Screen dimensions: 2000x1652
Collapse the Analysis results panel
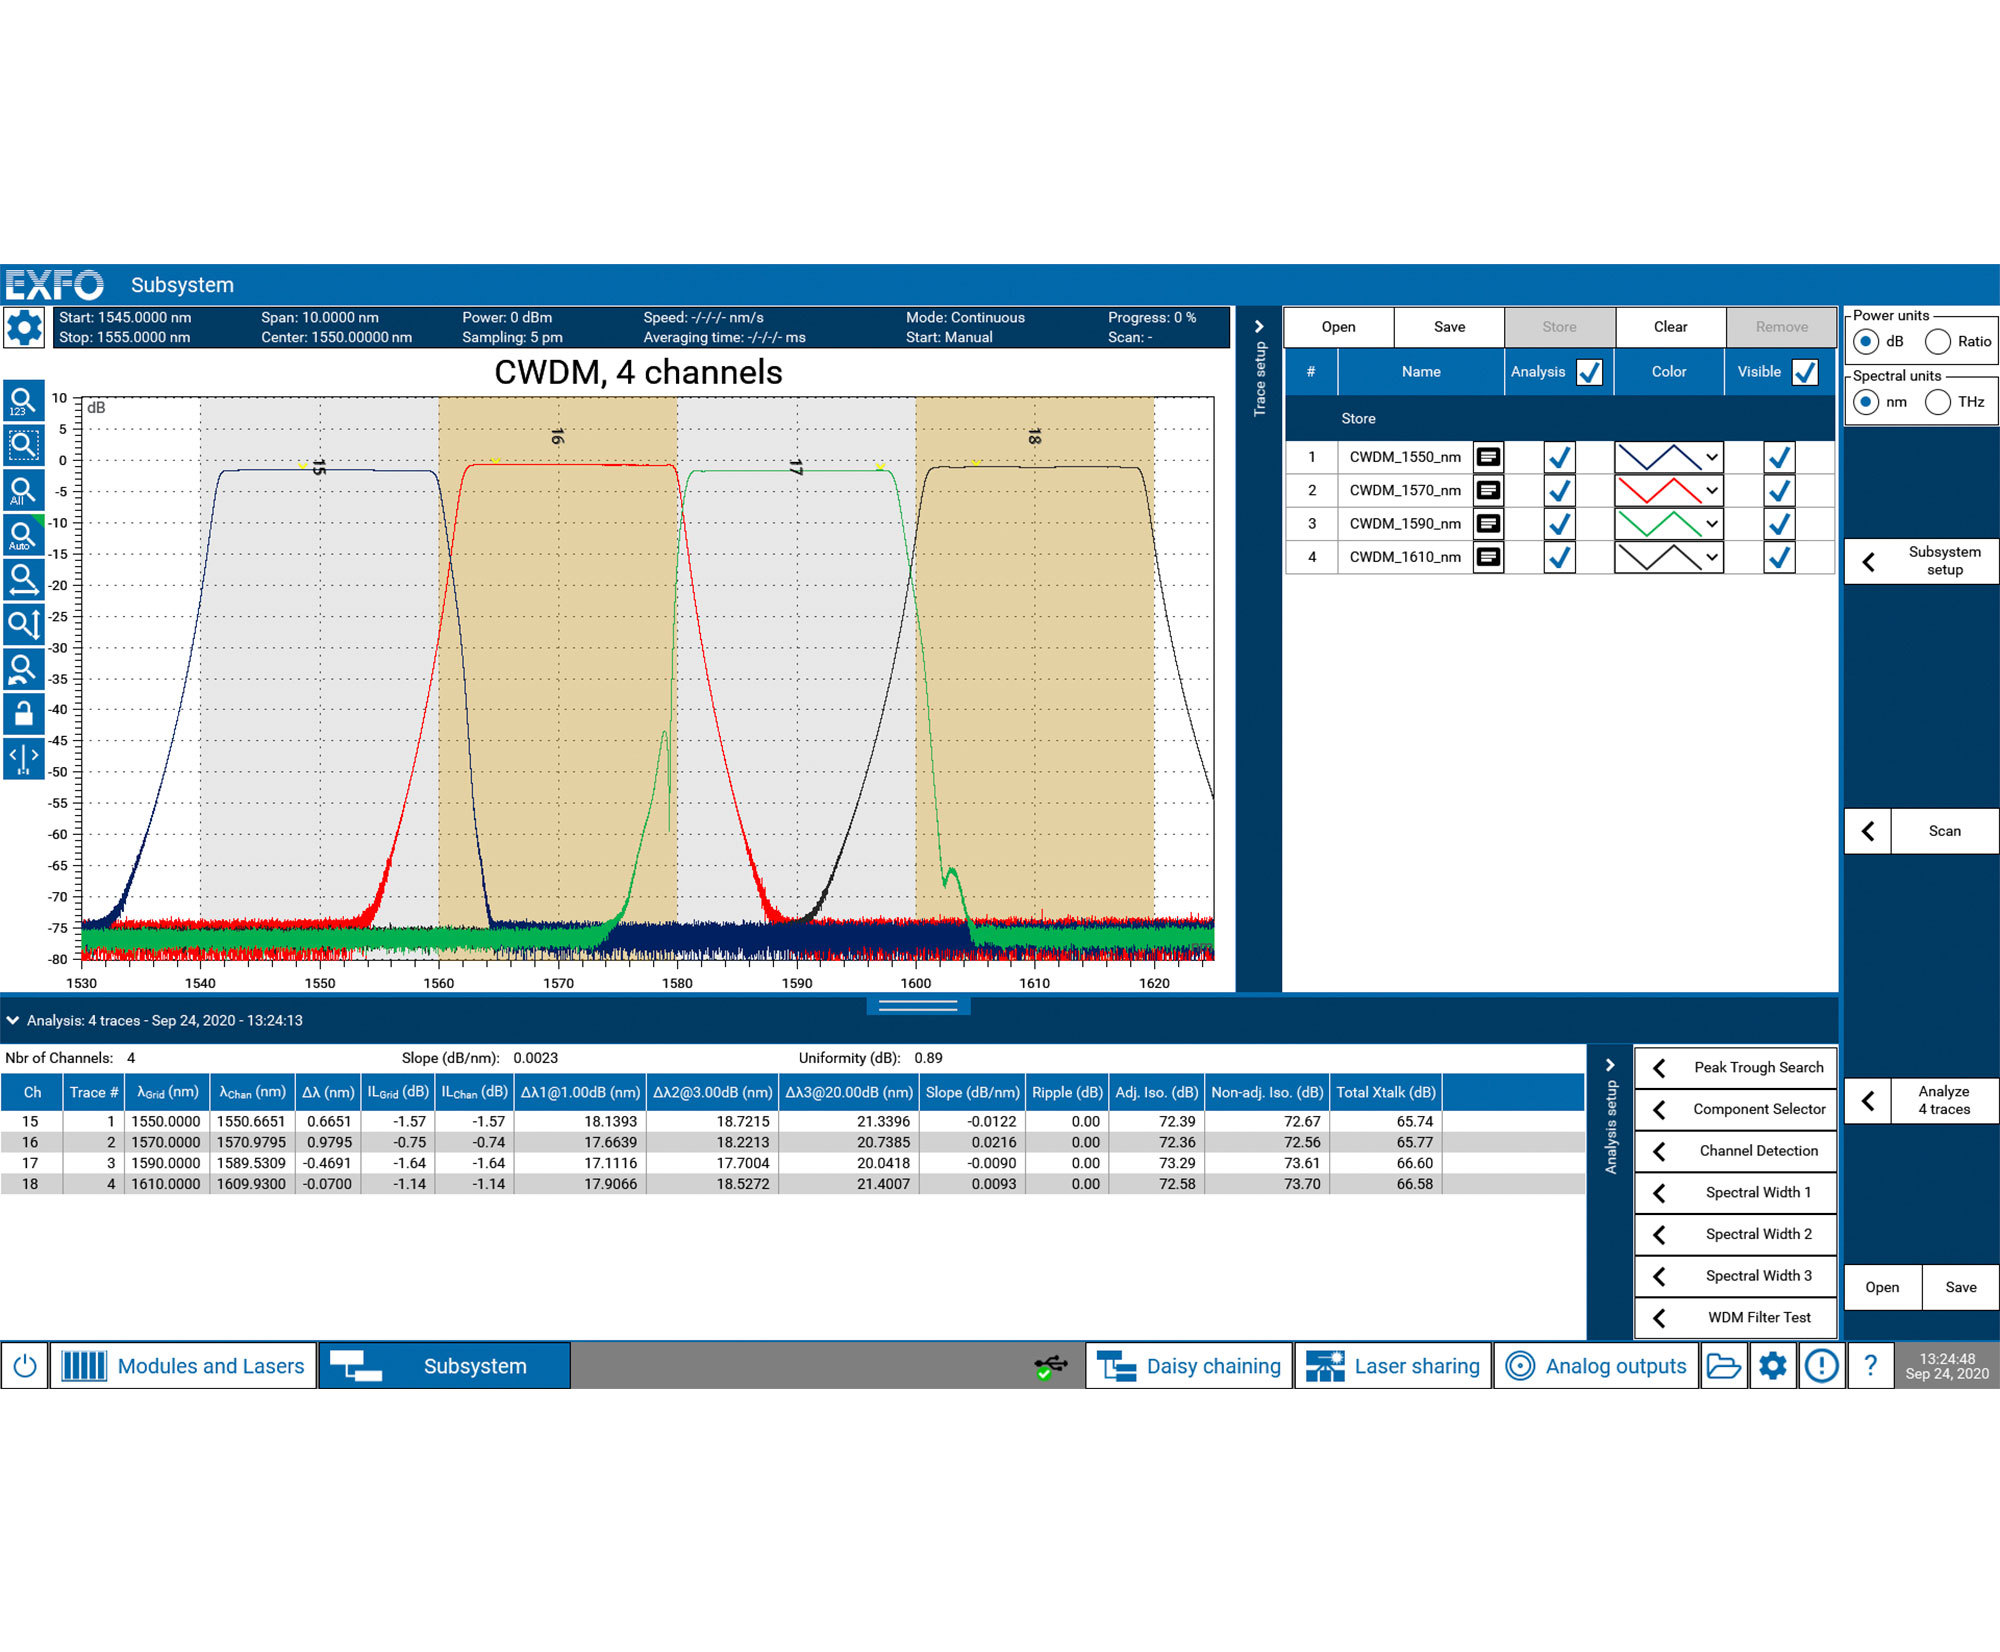[13, 1020]
